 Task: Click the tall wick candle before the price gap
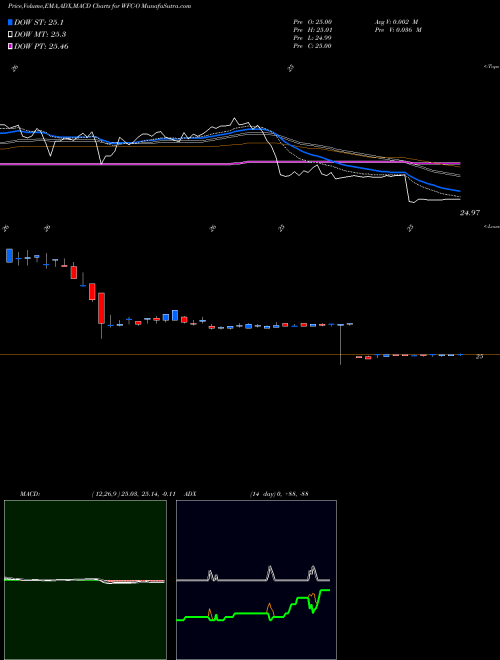click(x=340, y=344)
